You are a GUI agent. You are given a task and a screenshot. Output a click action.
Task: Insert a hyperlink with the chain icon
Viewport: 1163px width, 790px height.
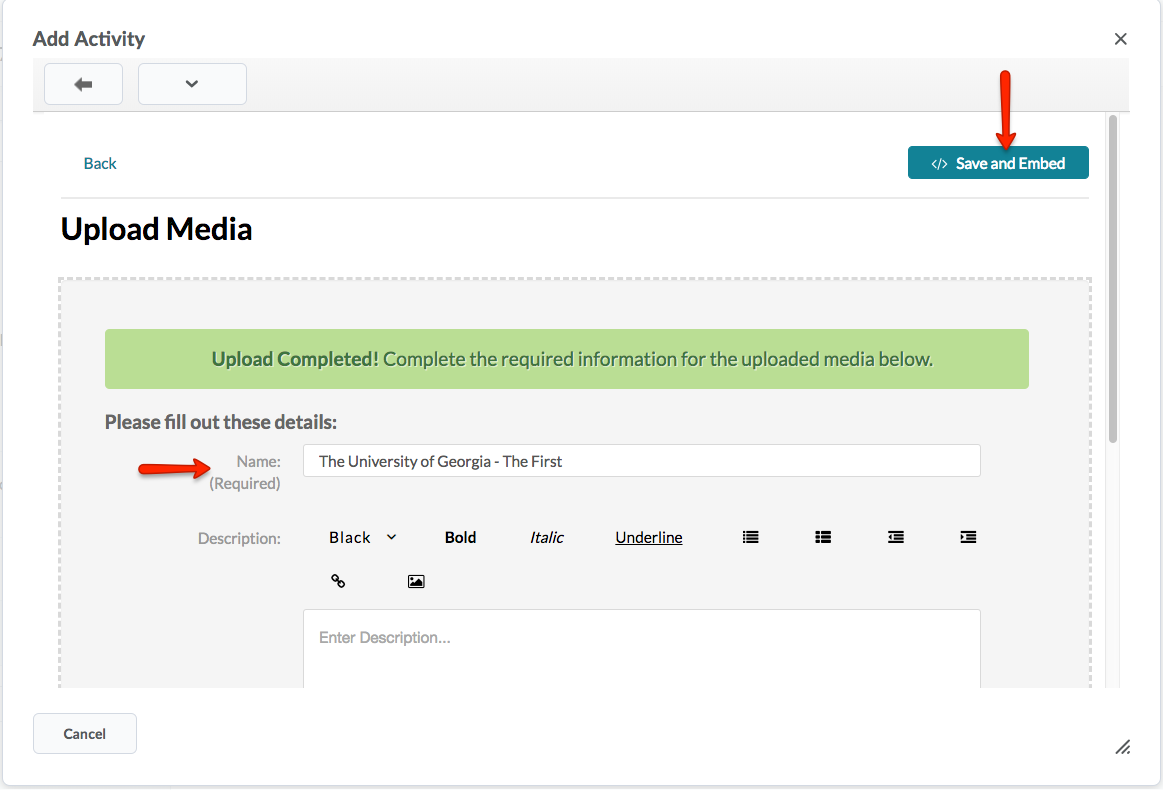point(338,581)
